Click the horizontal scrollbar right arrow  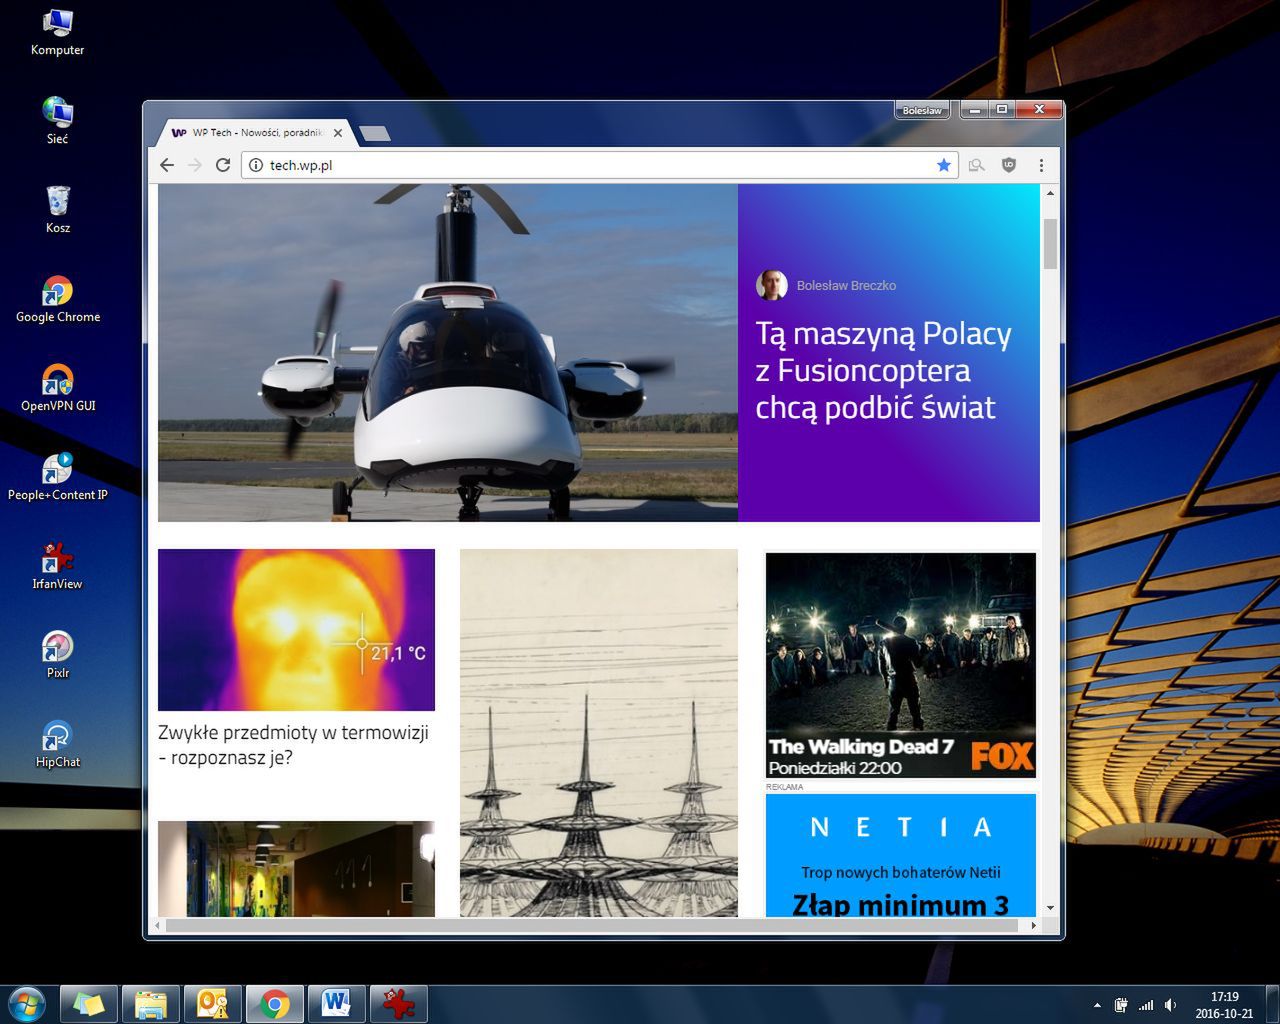[x=1034, y=925]
